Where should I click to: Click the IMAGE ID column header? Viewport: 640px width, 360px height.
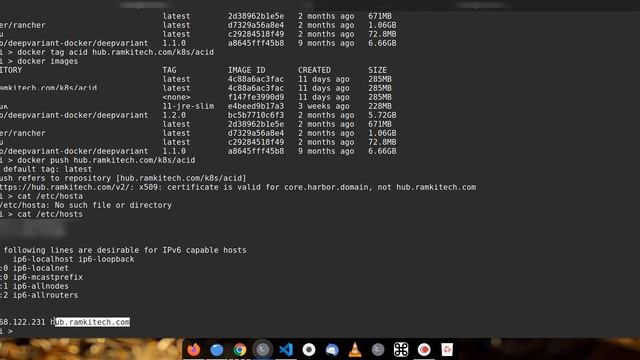(247, 70)
